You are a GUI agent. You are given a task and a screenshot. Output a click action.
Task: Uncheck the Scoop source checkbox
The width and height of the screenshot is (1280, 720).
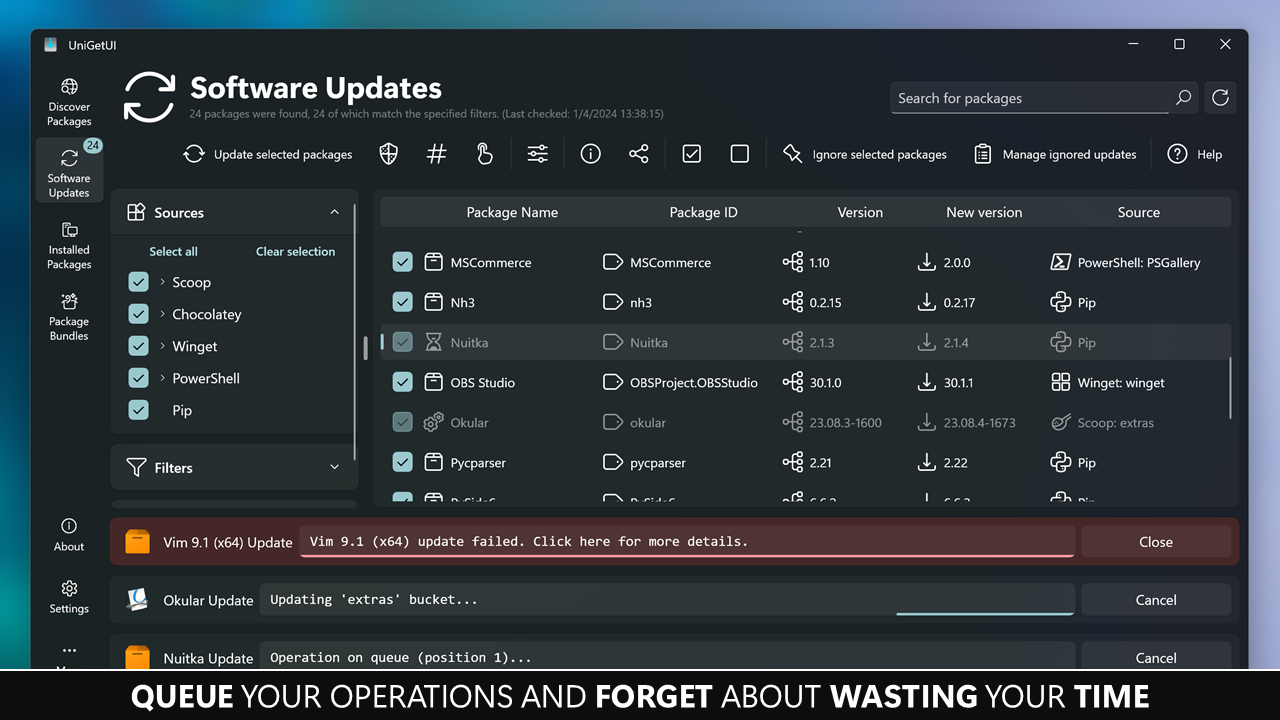138,281
